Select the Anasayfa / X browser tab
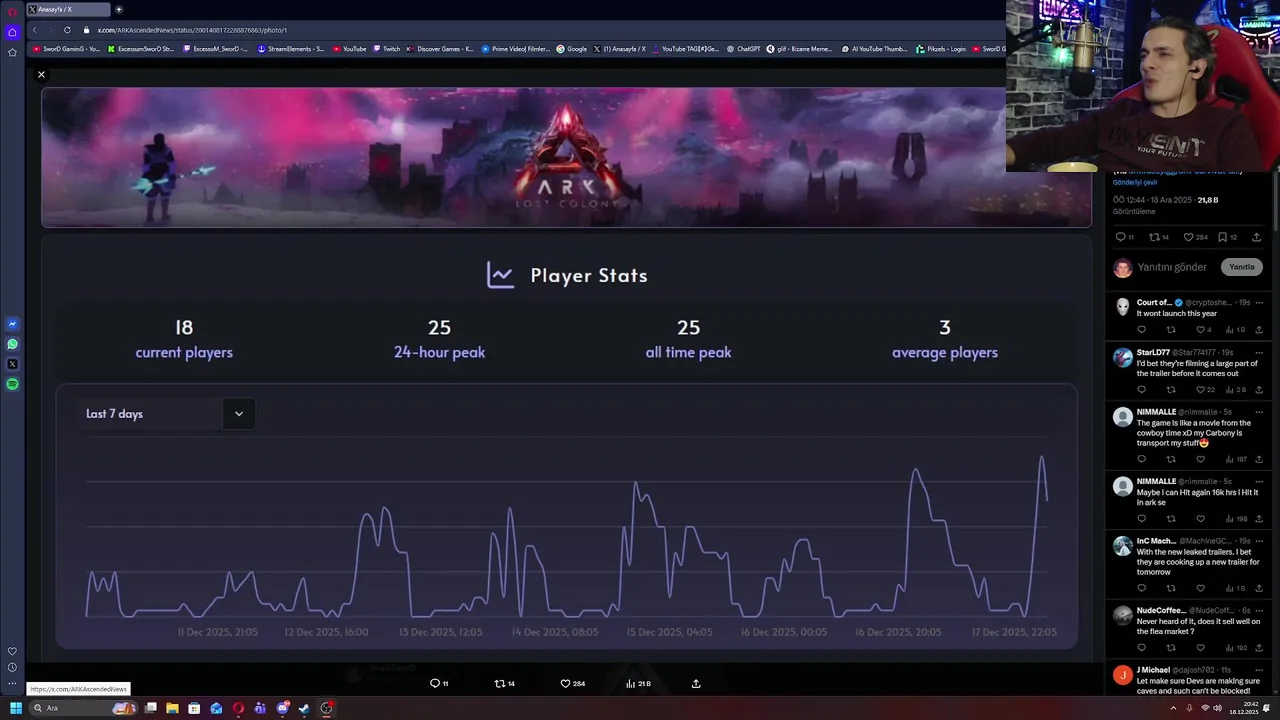The width and height of the screenshot is (1280, 720). click(68, 9)
